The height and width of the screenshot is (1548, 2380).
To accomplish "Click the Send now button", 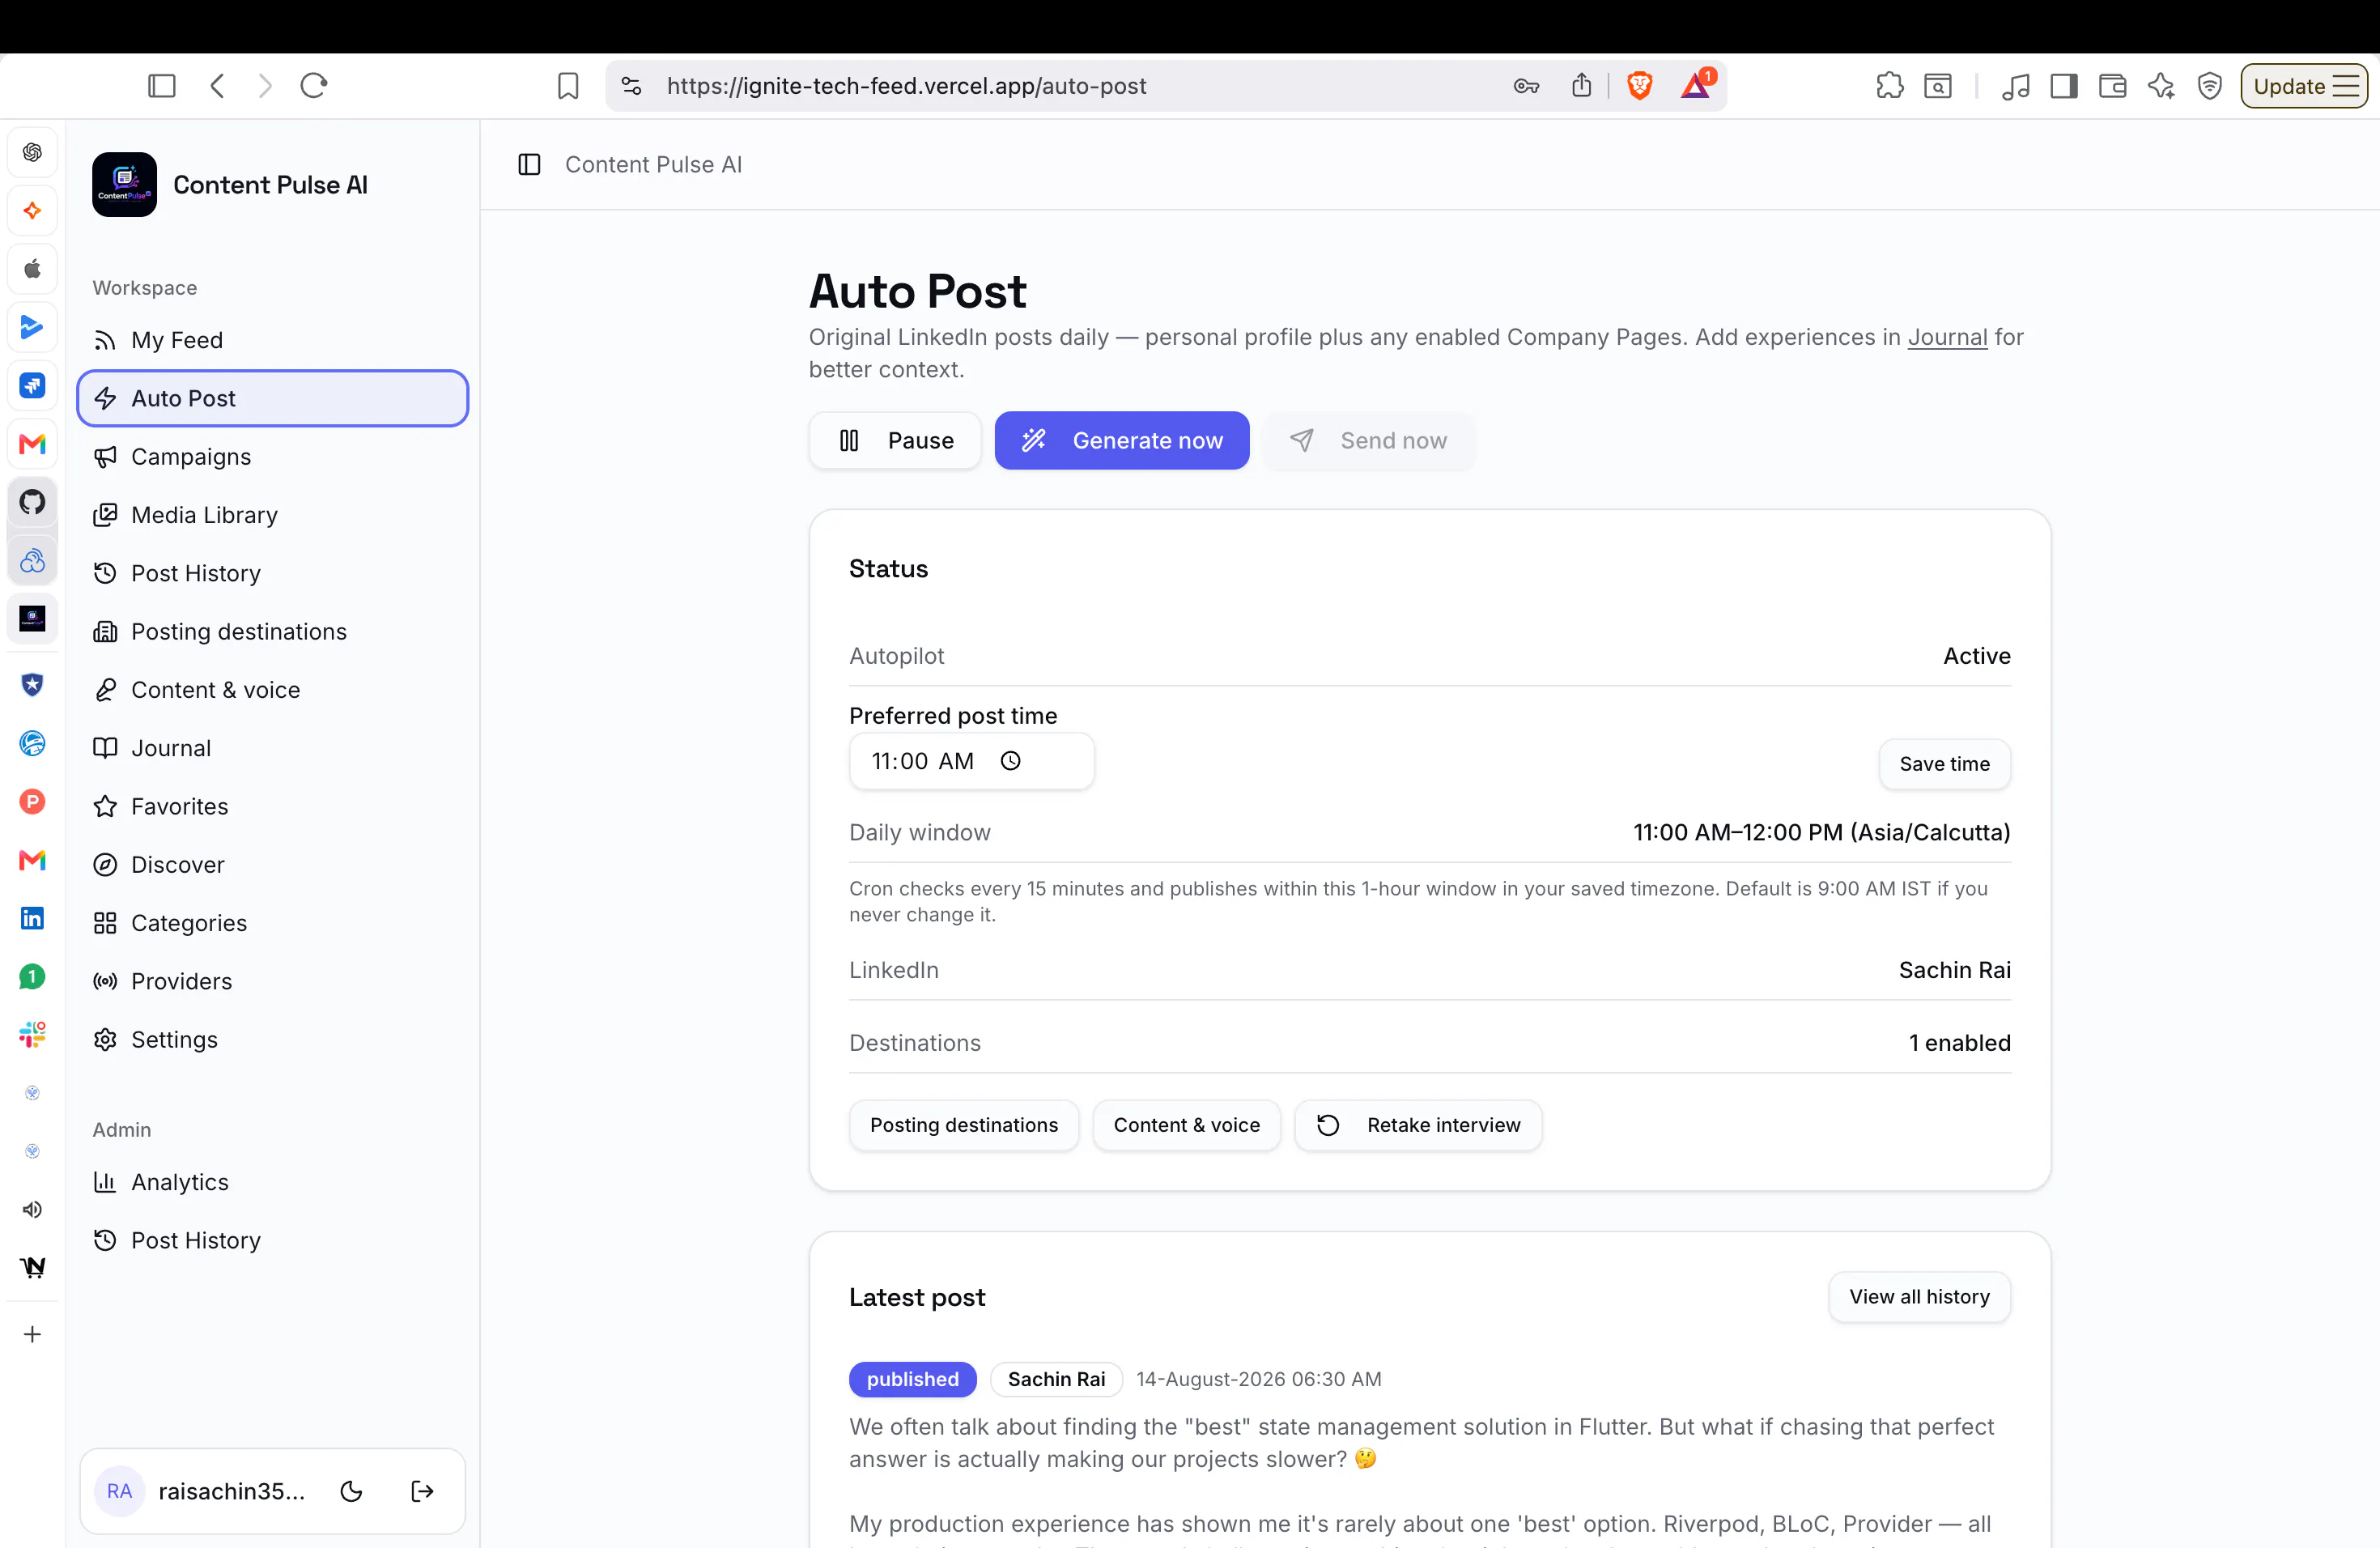I will [x=1368, y=440].
